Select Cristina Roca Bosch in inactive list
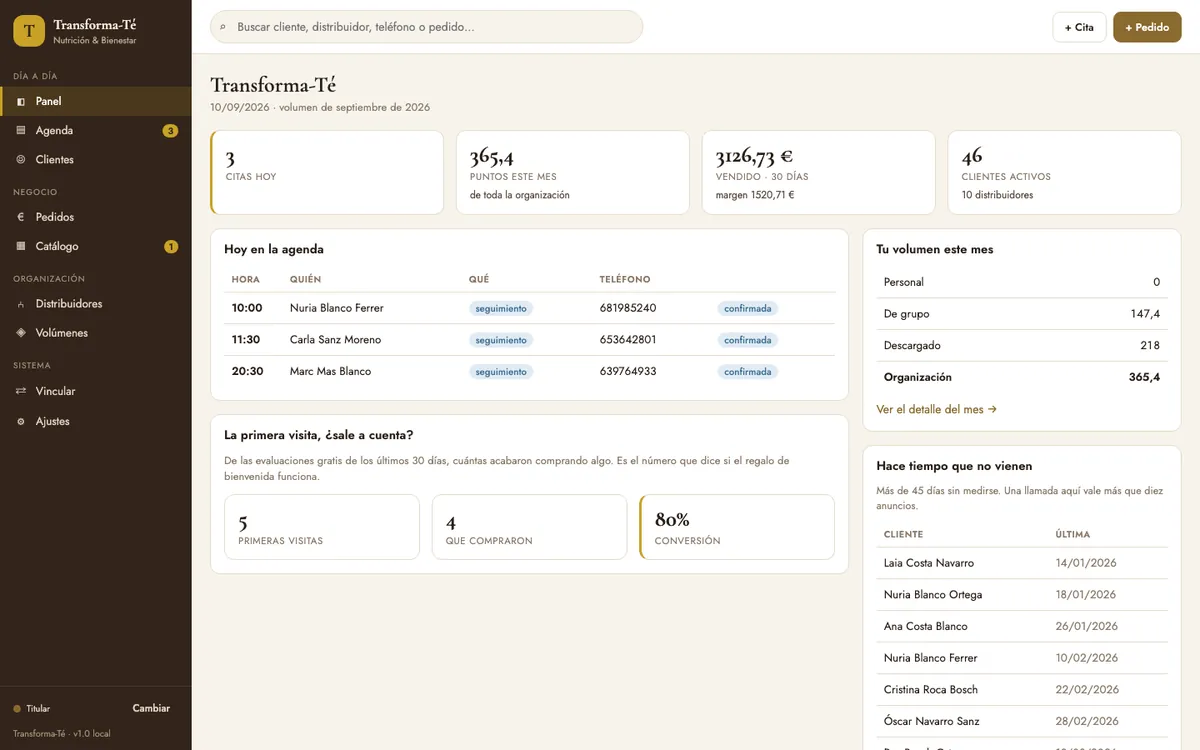This screenshot has height=750, width=1200. (1022, 690)
